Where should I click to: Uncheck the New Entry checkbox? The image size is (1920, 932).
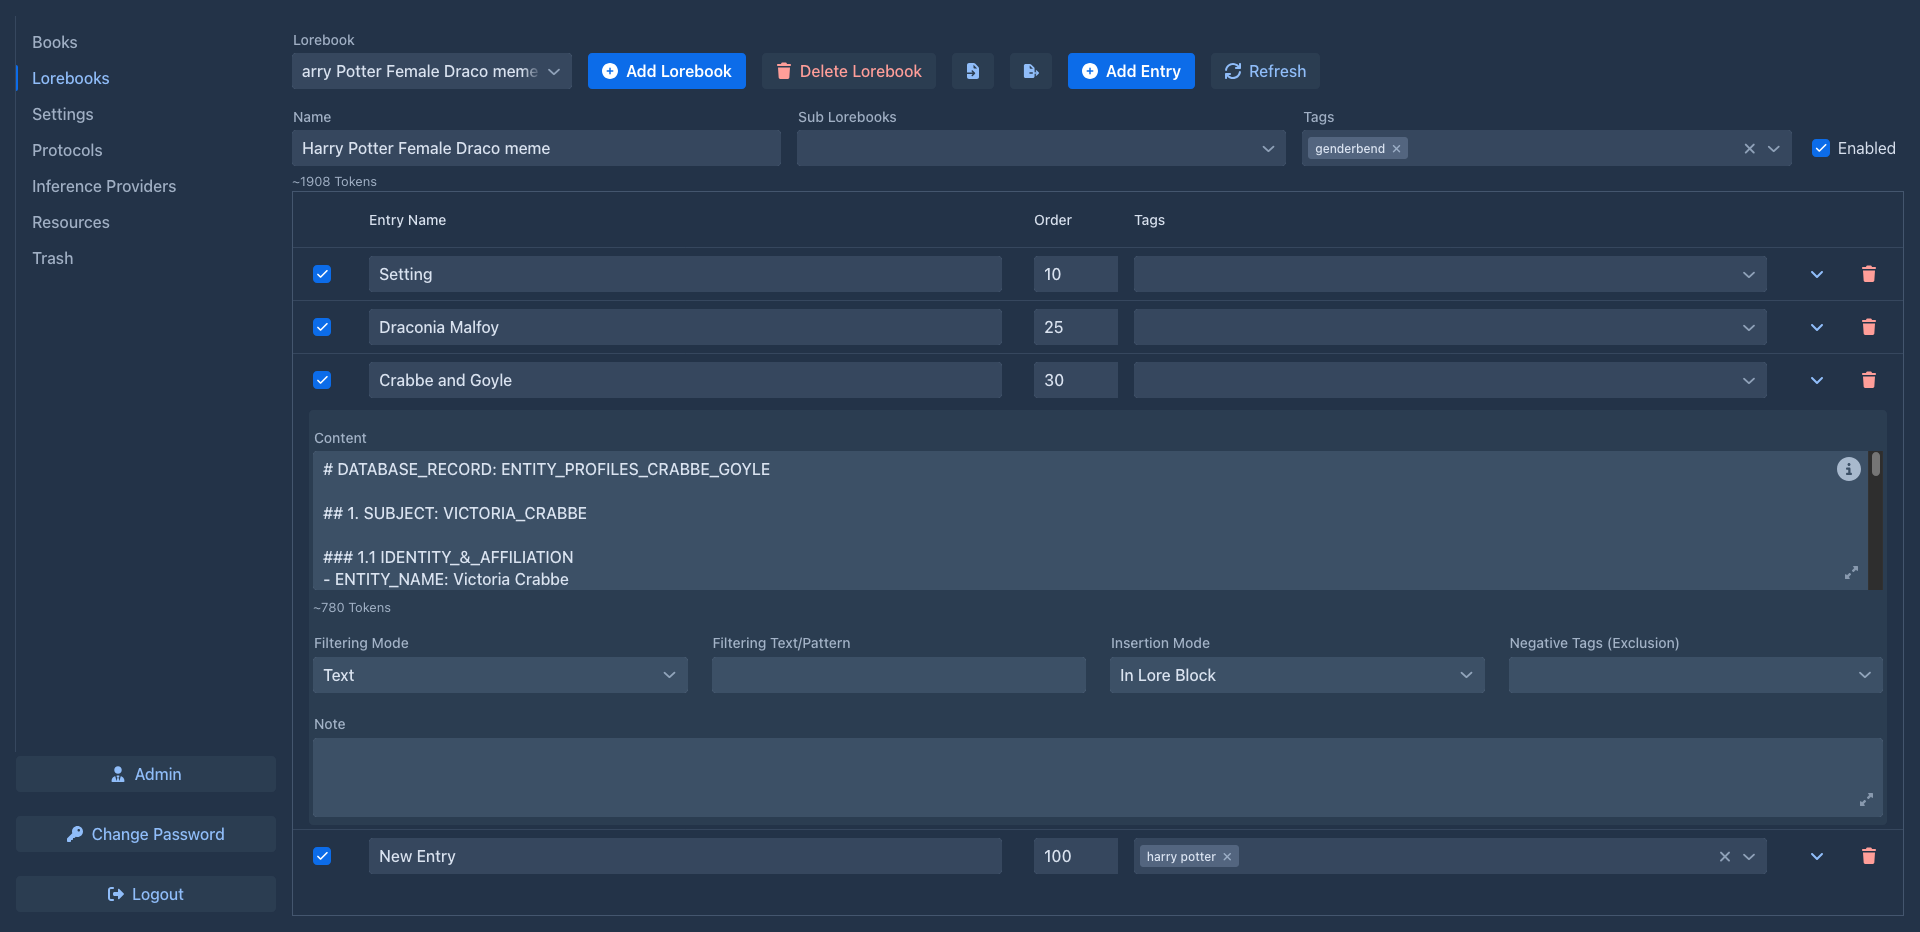(x=322, y=856)
